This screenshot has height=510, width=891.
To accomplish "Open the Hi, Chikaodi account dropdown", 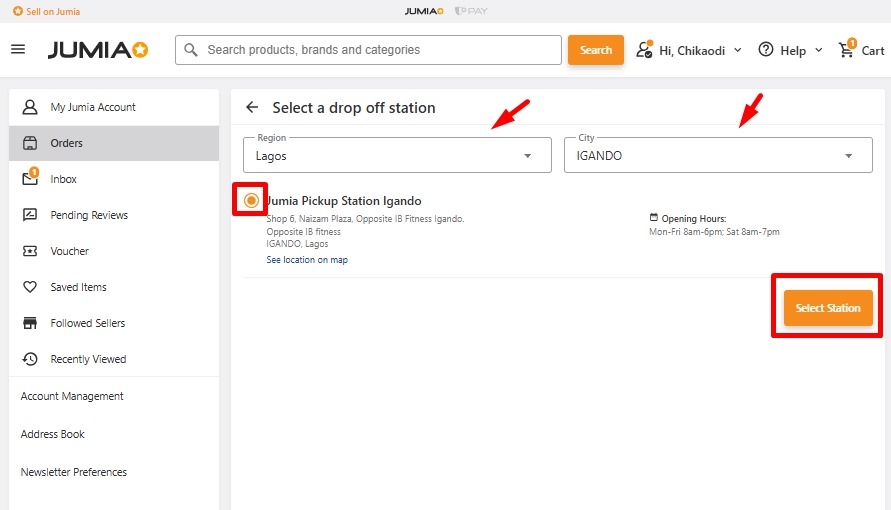I will point(690,50).
